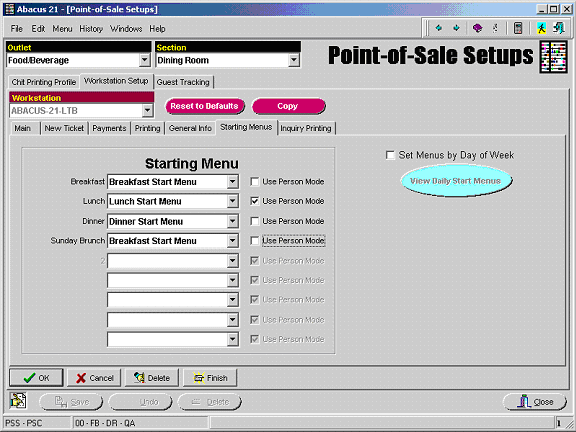The height and width of the screenshot is (432, 576).
Task: Open the purple book help icon
Action: 477,28
